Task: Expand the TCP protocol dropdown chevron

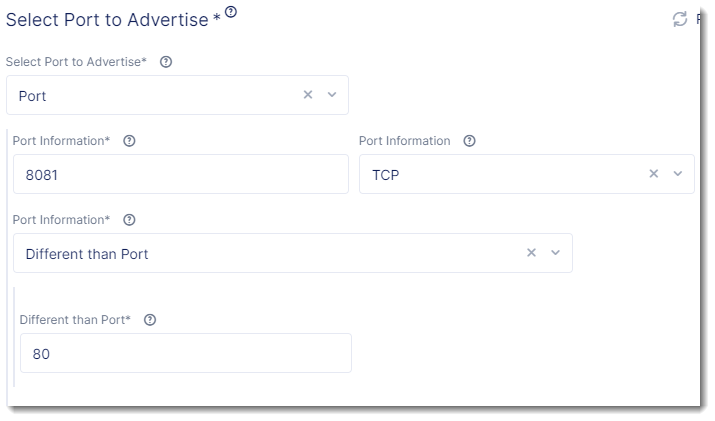Action: [678, 174]
